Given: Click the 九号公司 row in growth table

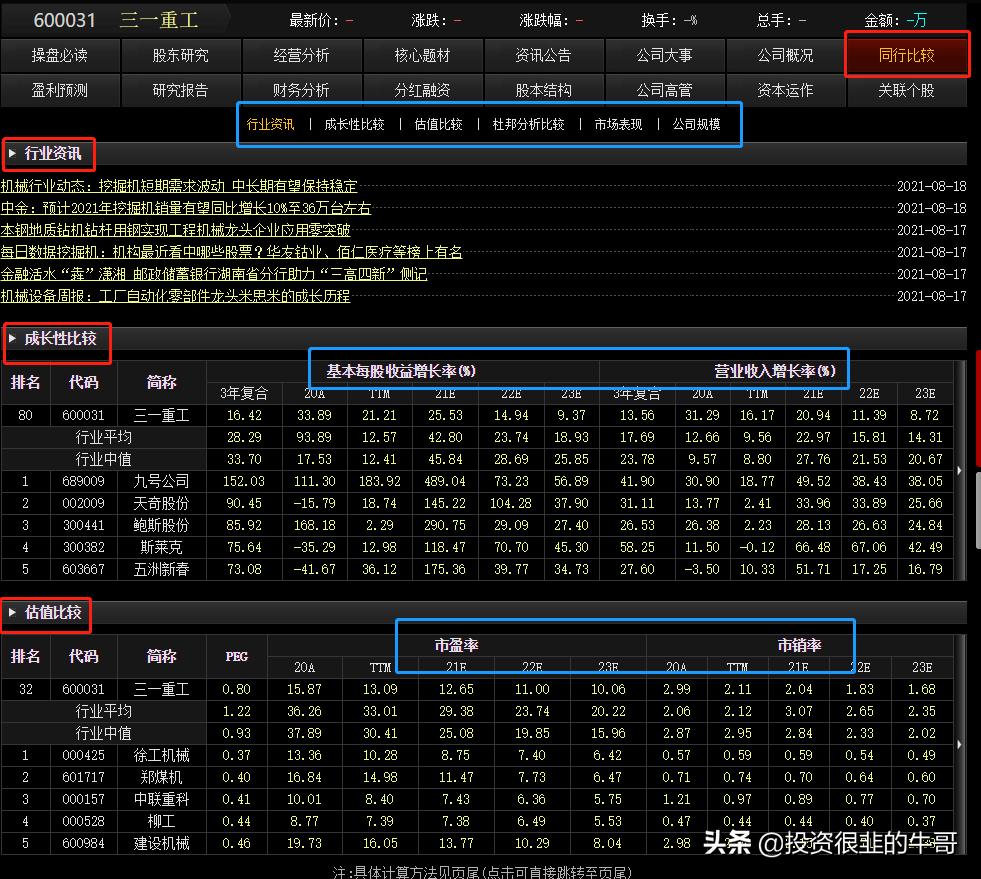Looking at the screenshot, I should coord(160,481).
